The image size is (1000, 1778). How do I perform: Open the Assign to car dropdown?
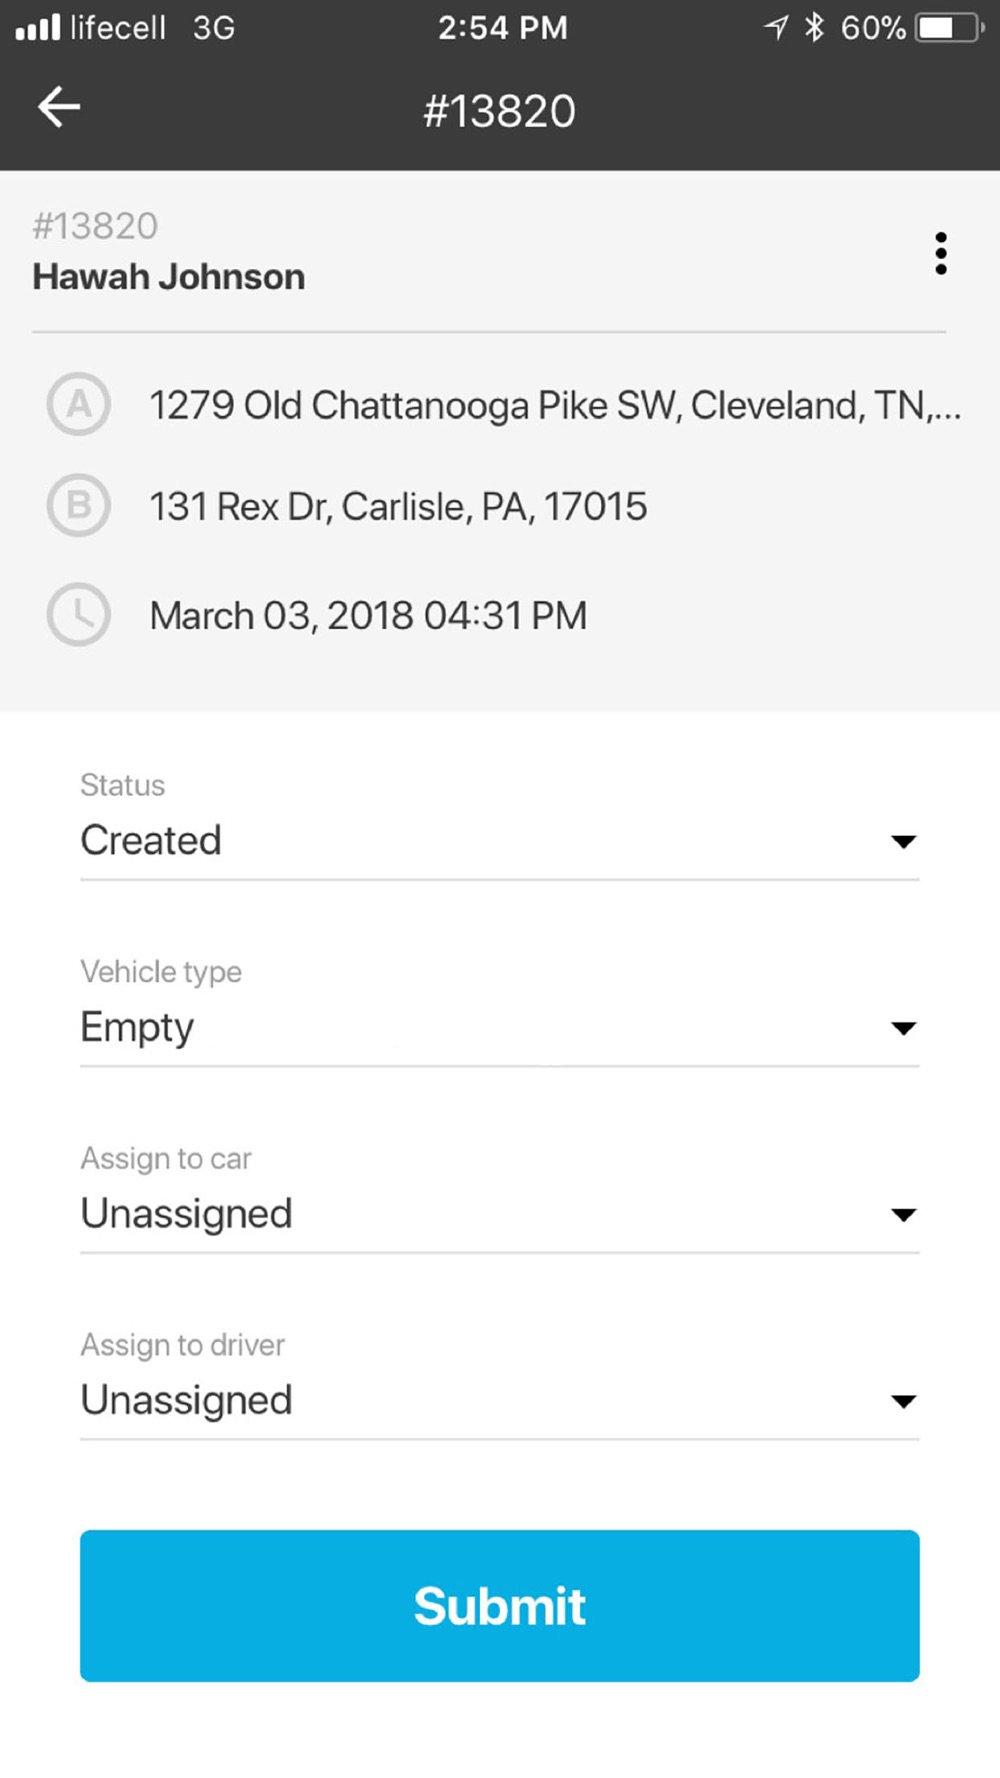click(x=500, y=1214)
